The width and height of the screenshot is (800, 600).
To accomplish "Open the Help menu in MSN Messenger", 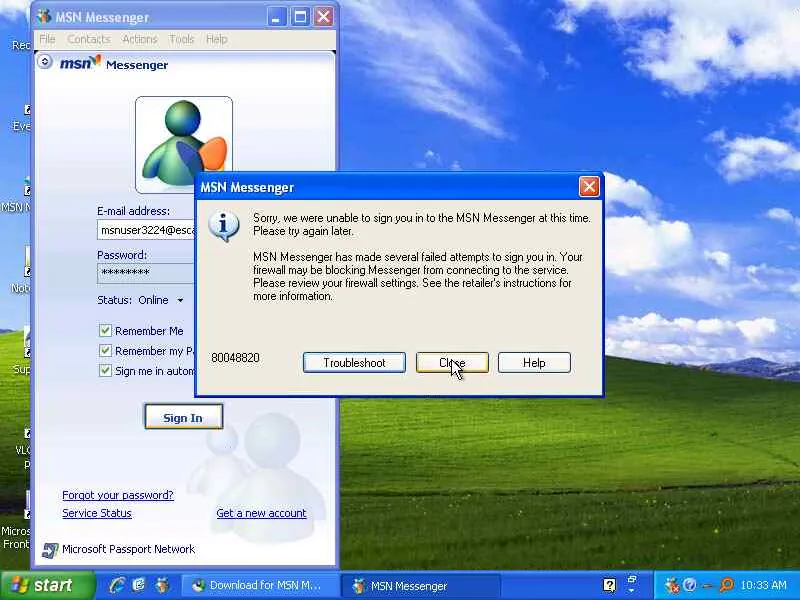I will coord(217,39).
